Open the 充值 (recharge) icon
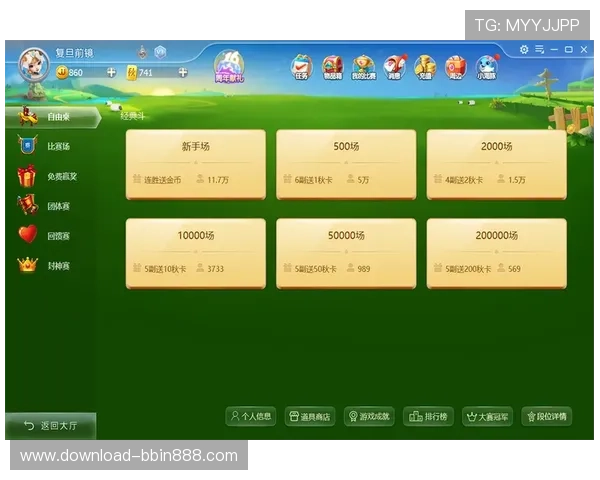Screen dimensions: 600x480 pyautogui.click(x=424, y=66)
